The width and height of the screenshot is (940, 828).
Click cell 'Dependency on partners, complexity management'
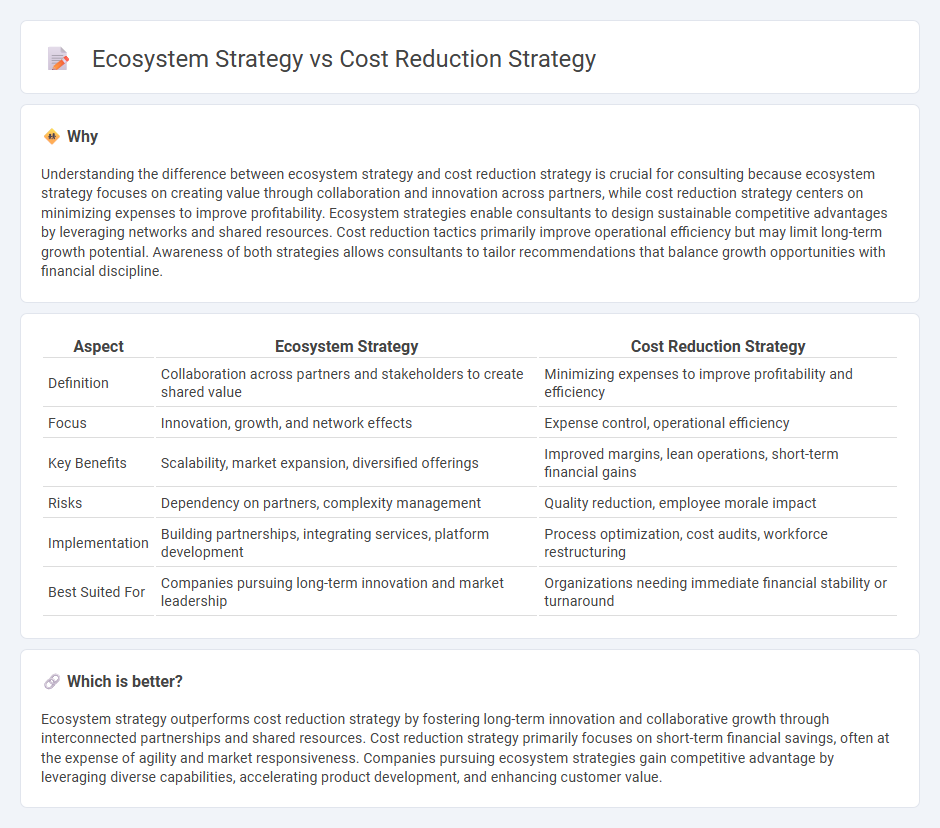(347, 503)
